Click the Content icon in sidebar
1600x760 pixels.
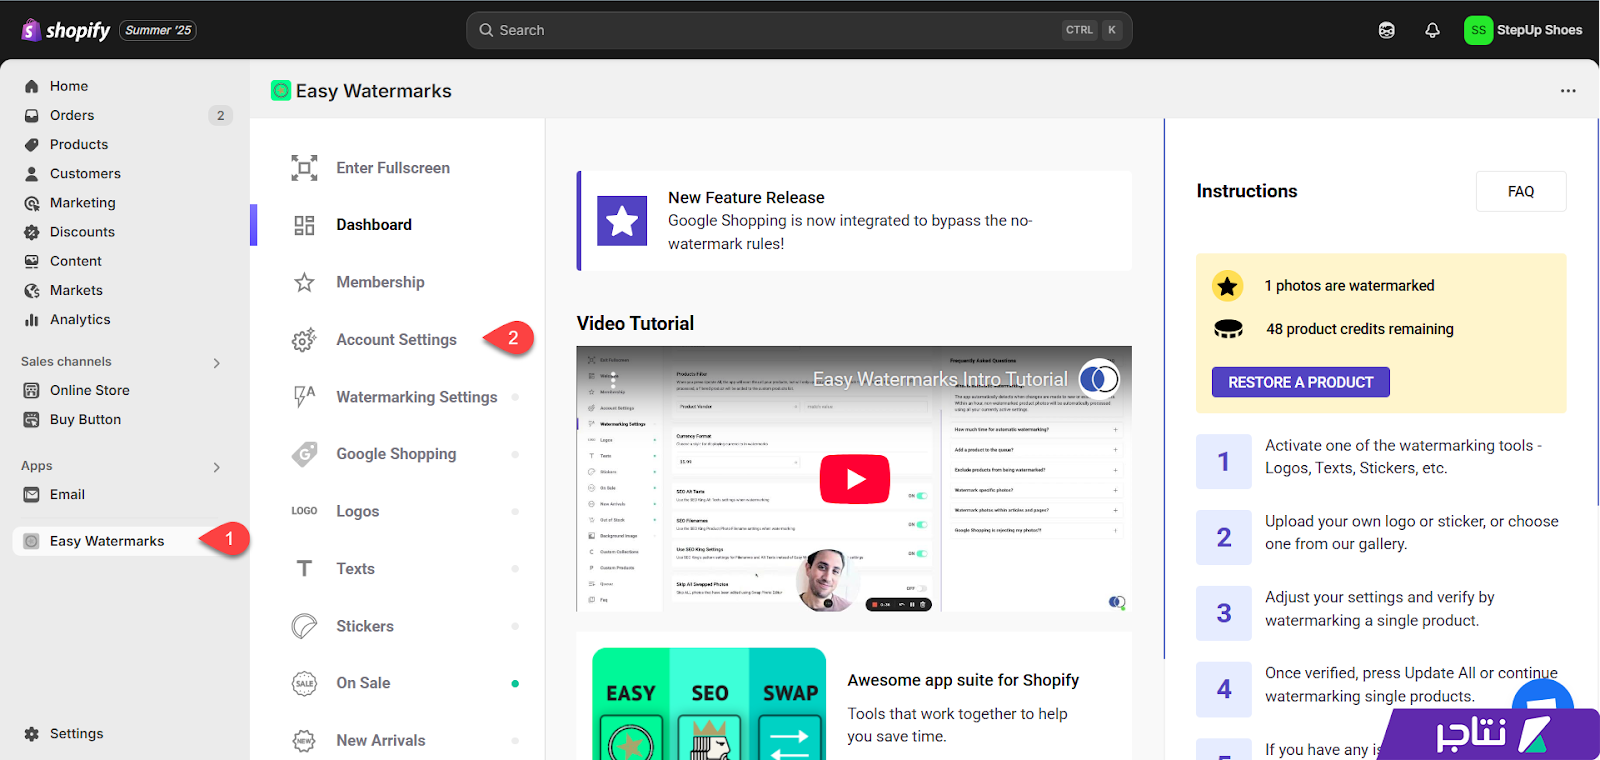pyautogui.click(x=32, y=261)
